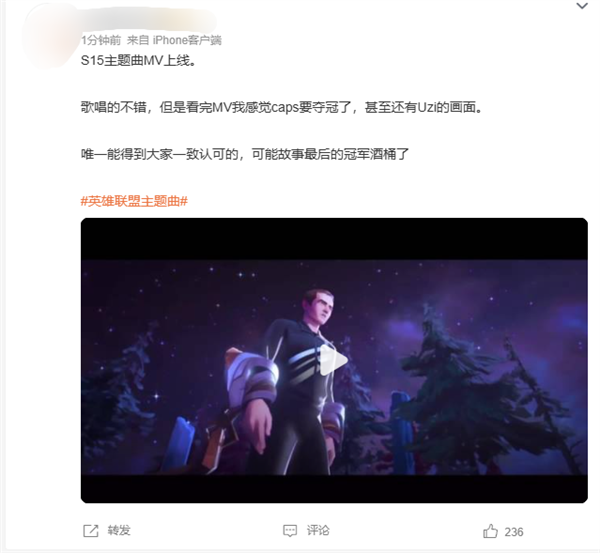
Task: Click the blurred user avatar
Action: point(49,36)
